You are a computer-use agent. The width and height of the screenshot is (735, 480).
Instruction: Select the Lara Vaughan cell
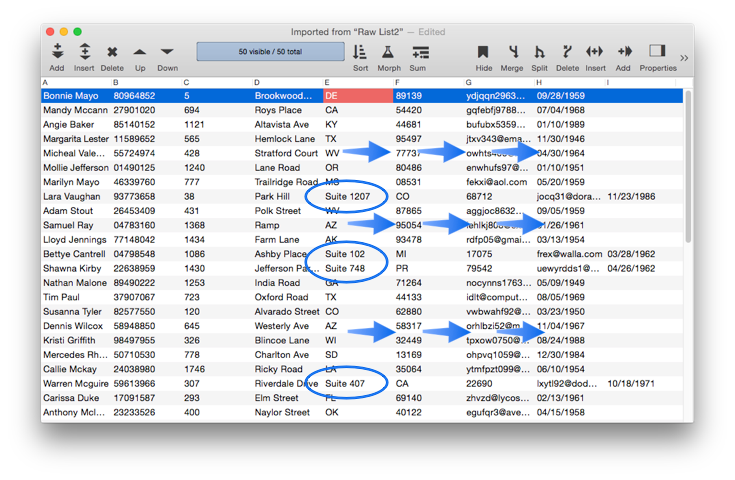click(x=76, y=196)
